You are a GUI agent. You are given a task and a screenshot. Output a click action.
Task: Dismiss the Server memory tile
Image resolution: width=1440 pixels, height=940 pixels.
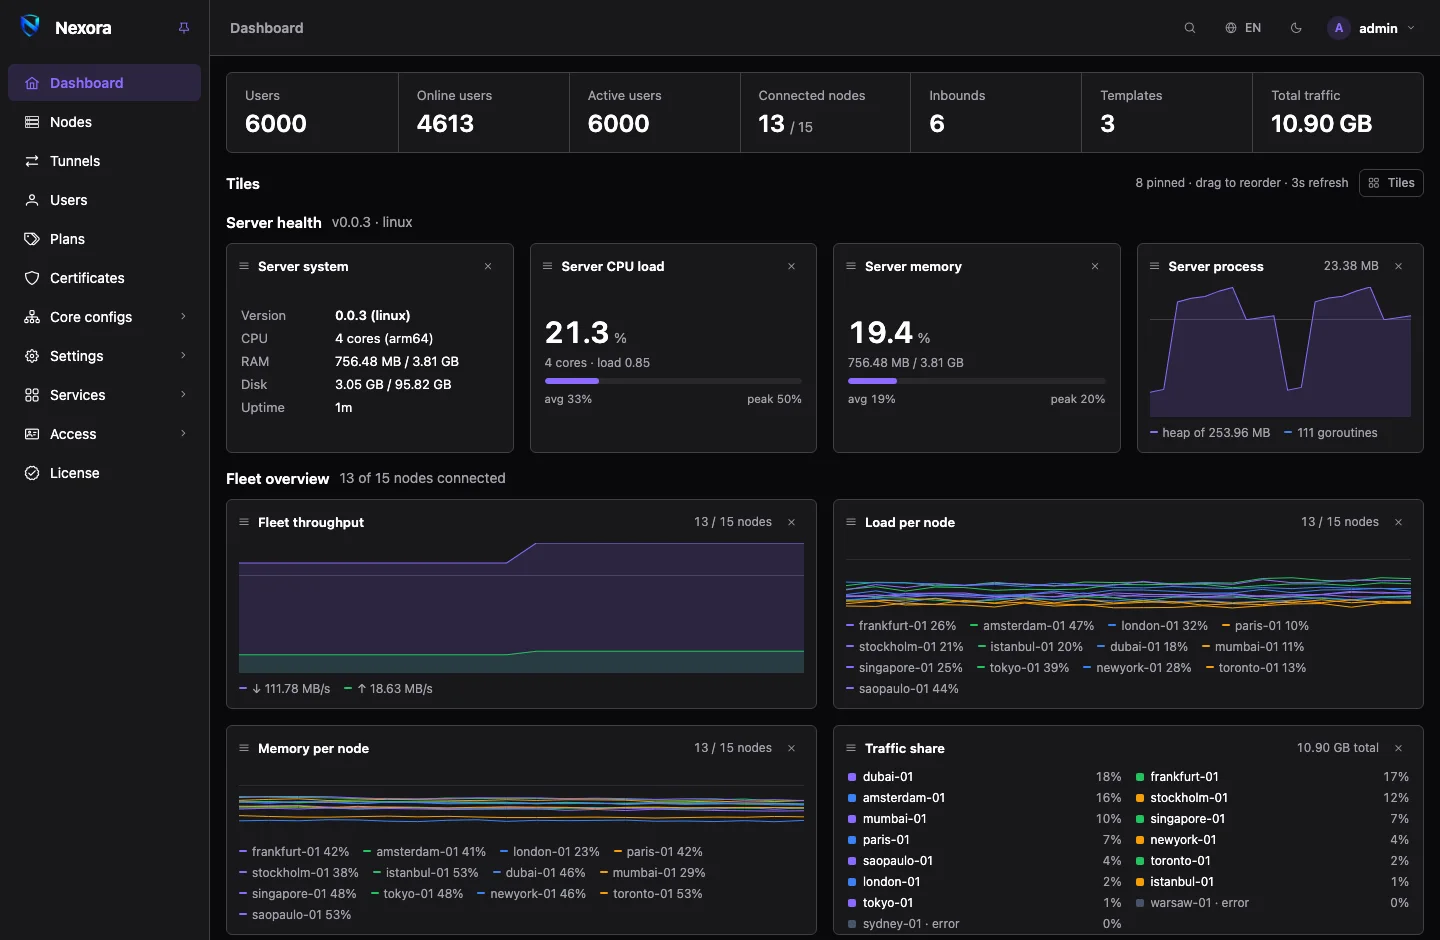tap(1095, 266)
